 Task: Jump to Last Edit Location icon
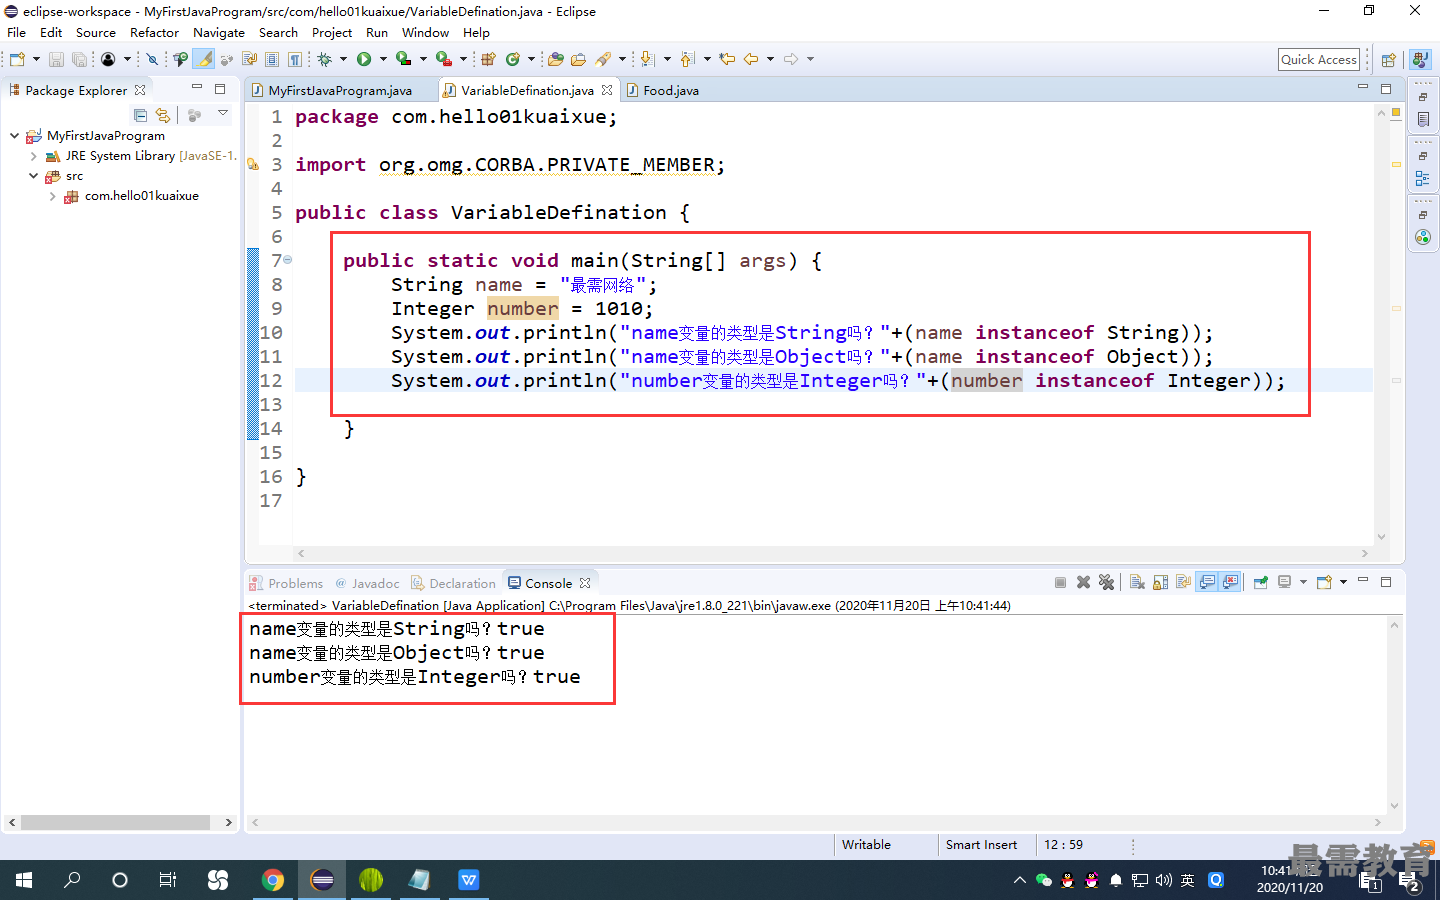coord(727,59)
